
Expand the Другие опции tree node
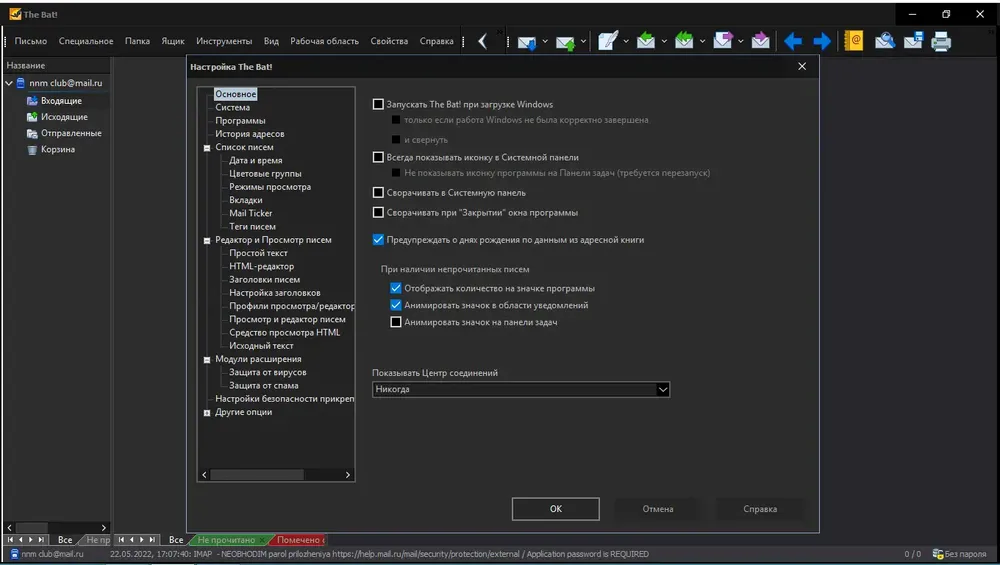pyautogui.click(x=207, y=413)
